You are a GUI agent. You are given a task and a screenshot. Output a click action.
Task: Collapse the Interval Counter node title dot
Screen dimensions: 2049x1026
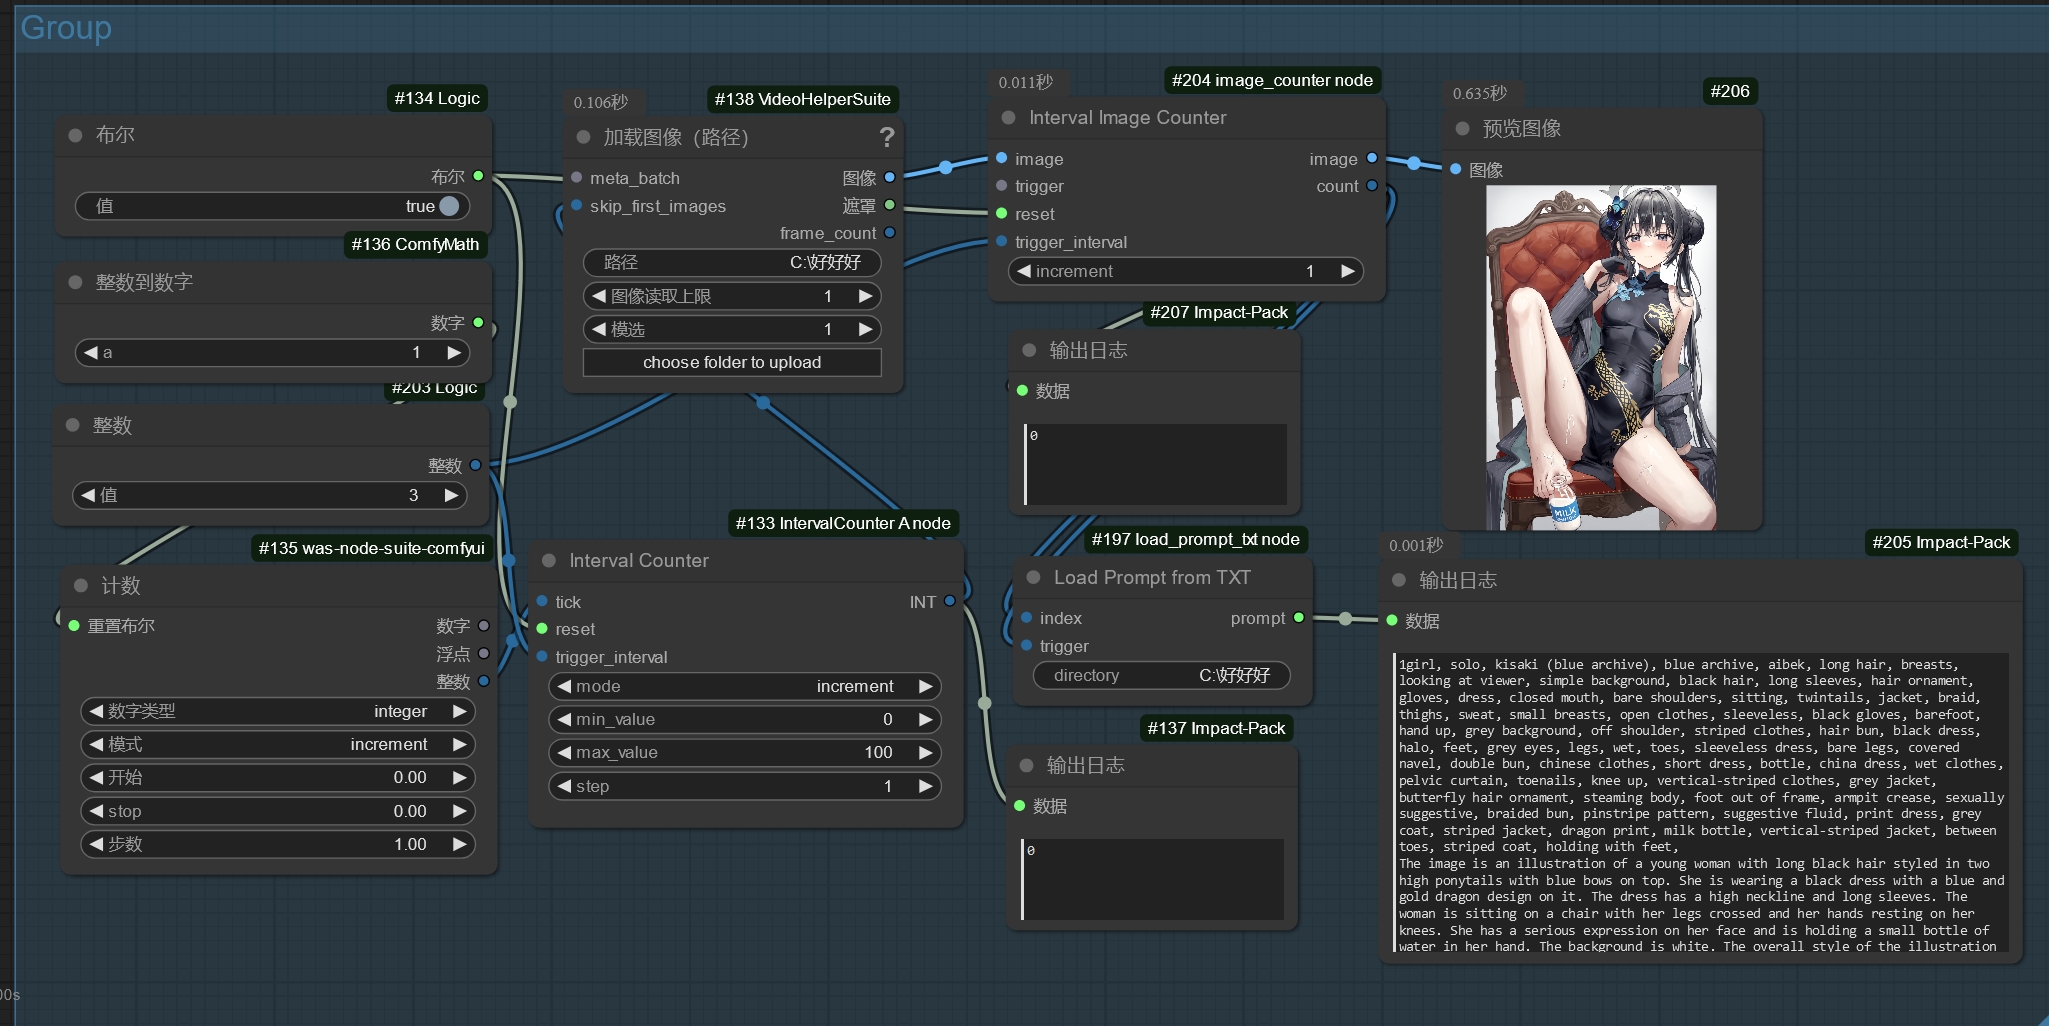click(549, 561)
